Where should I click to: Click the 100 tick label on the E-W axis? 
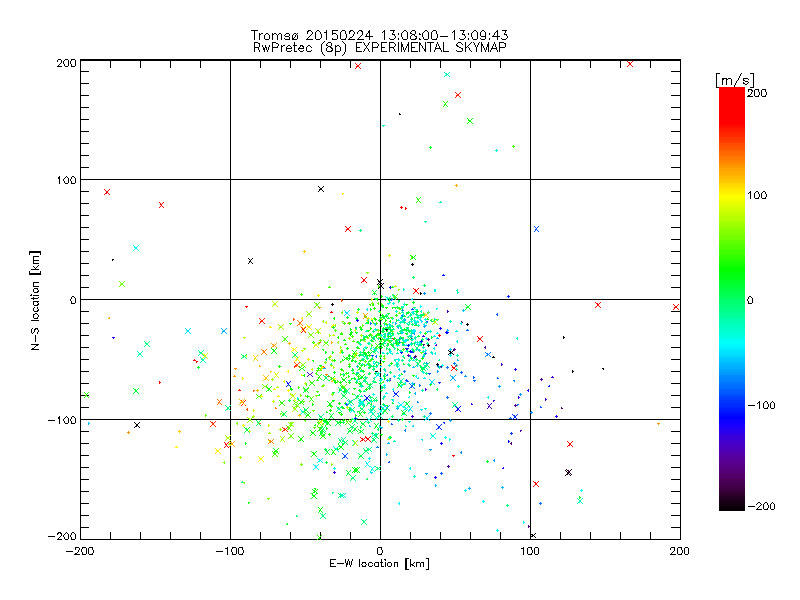pyautogui.click(x=530, y=551)
